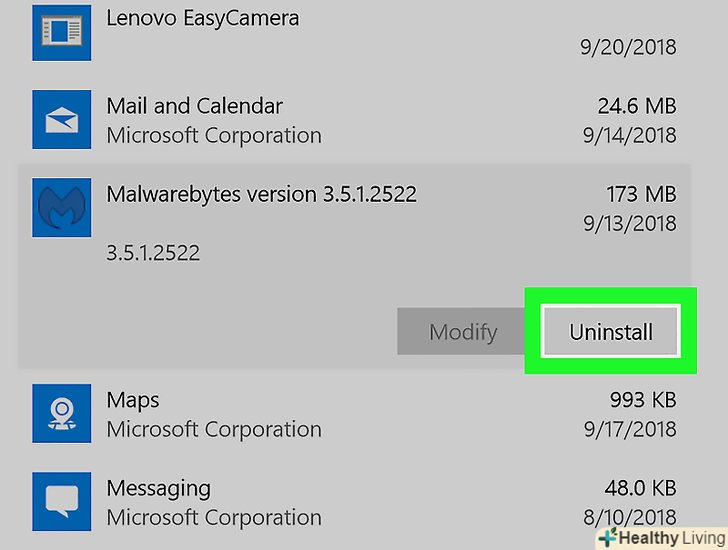This screenshot has width=728, height=550.
Task: Click the Mail and Calendar envelope icon
Action: click(x=62, y=119)
